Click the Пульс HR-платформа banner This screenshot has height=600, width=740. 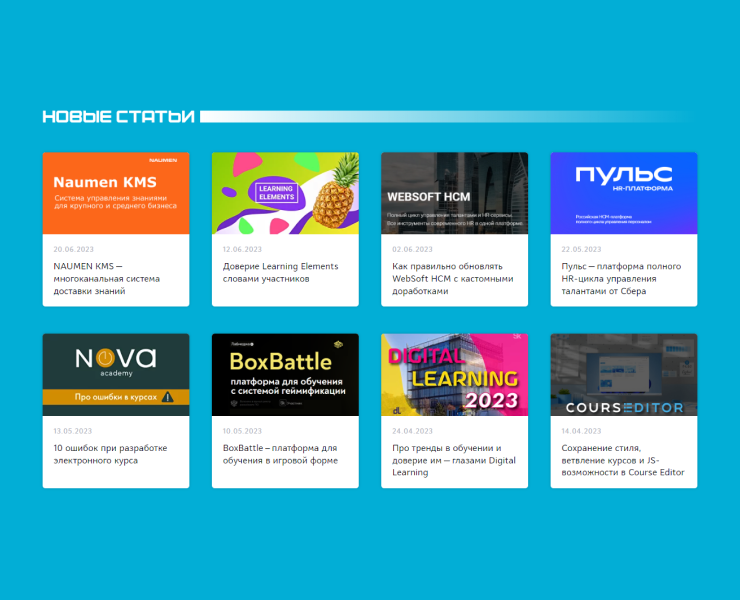coord(623,193)
